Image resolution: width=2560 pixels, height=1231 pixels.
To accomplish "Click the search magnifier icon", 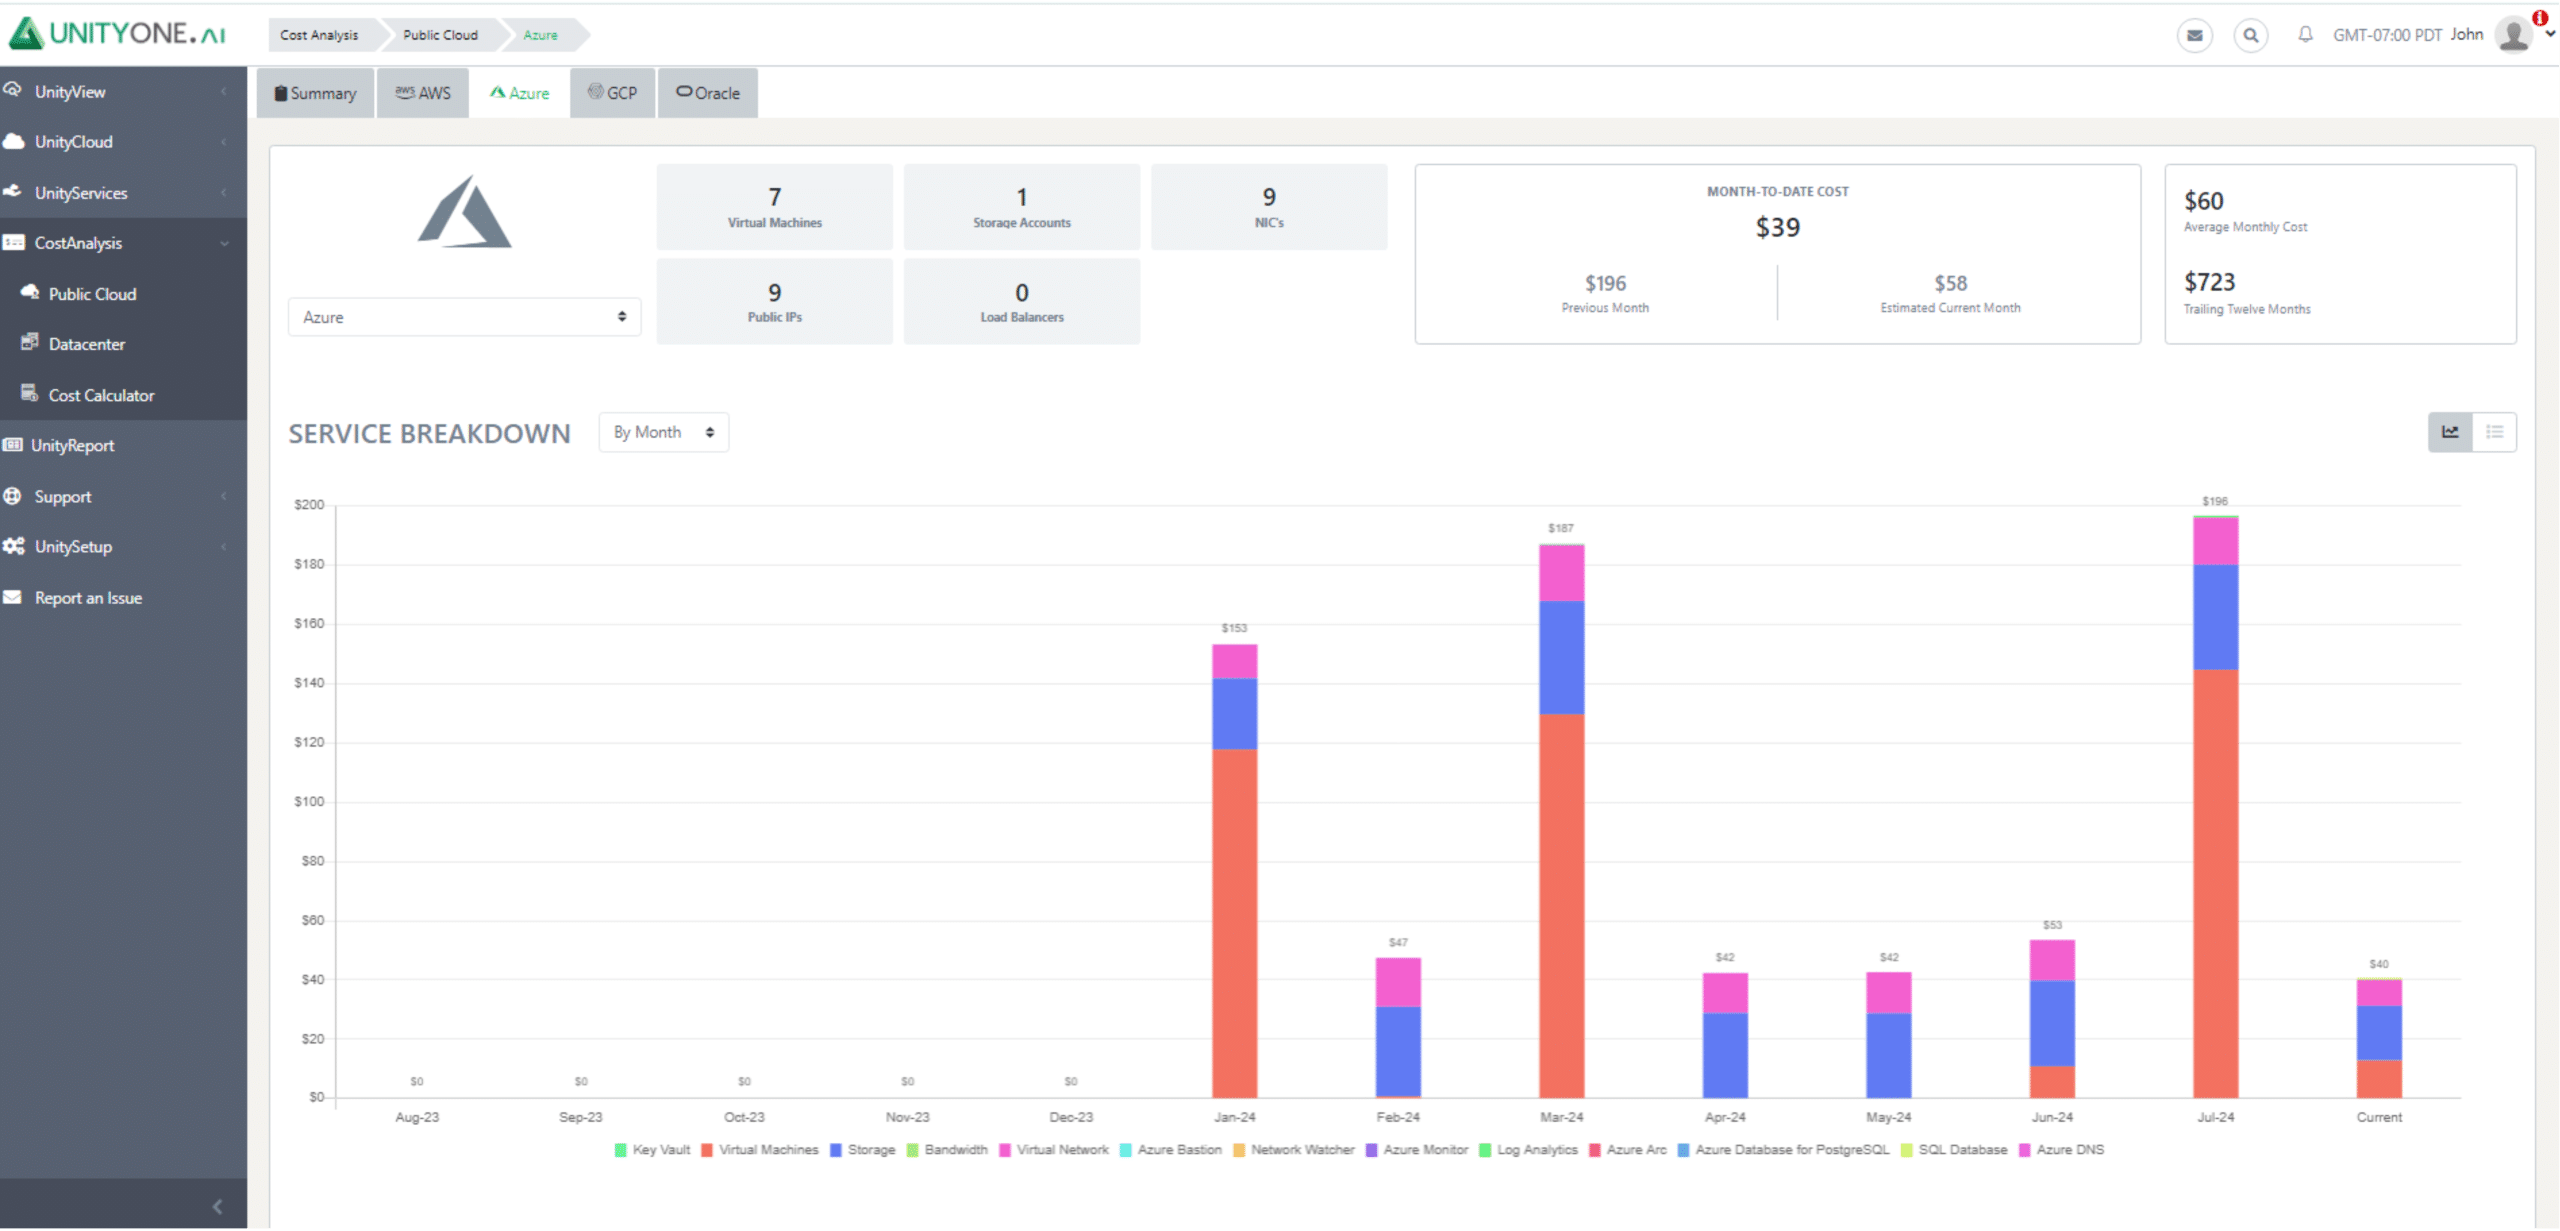I will 2250,35.
